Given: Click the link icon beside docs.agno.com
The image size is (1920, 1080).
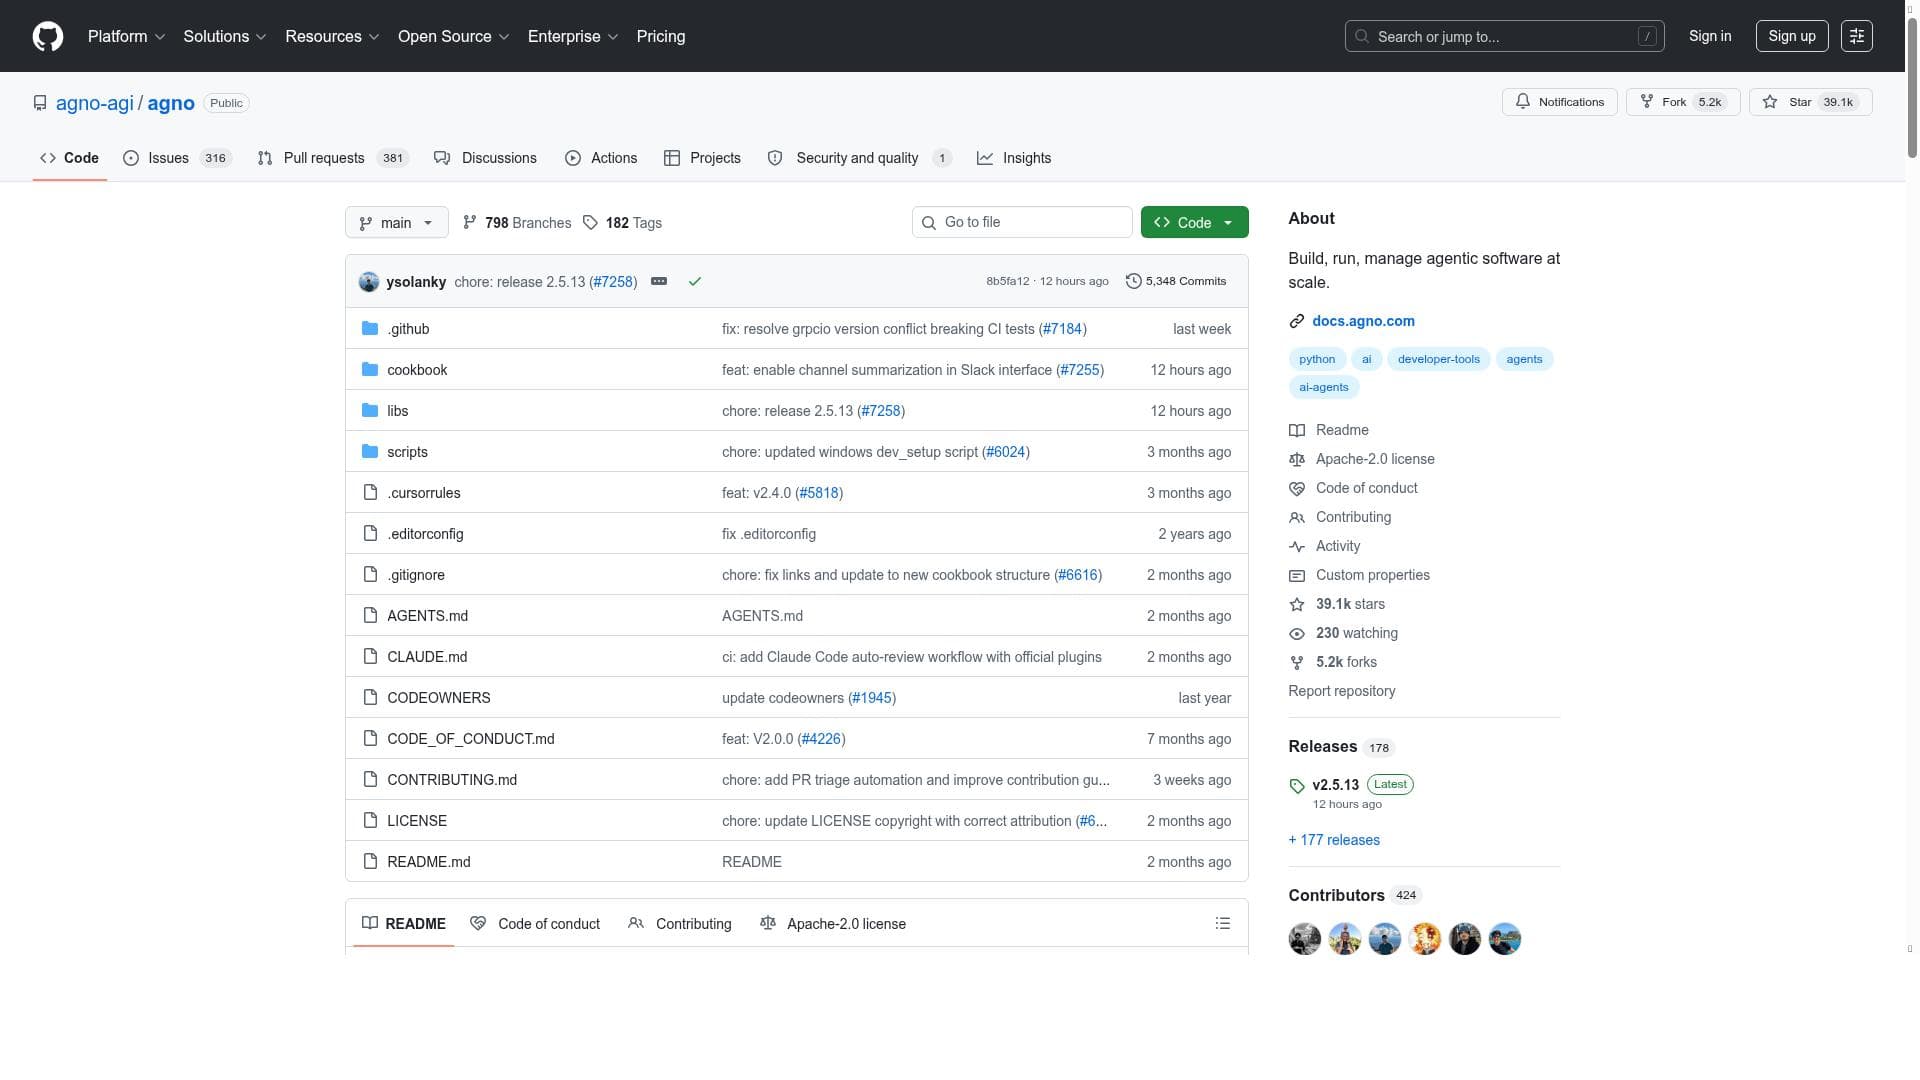Looking at the screenshot, I should [x=1297, y=321].
